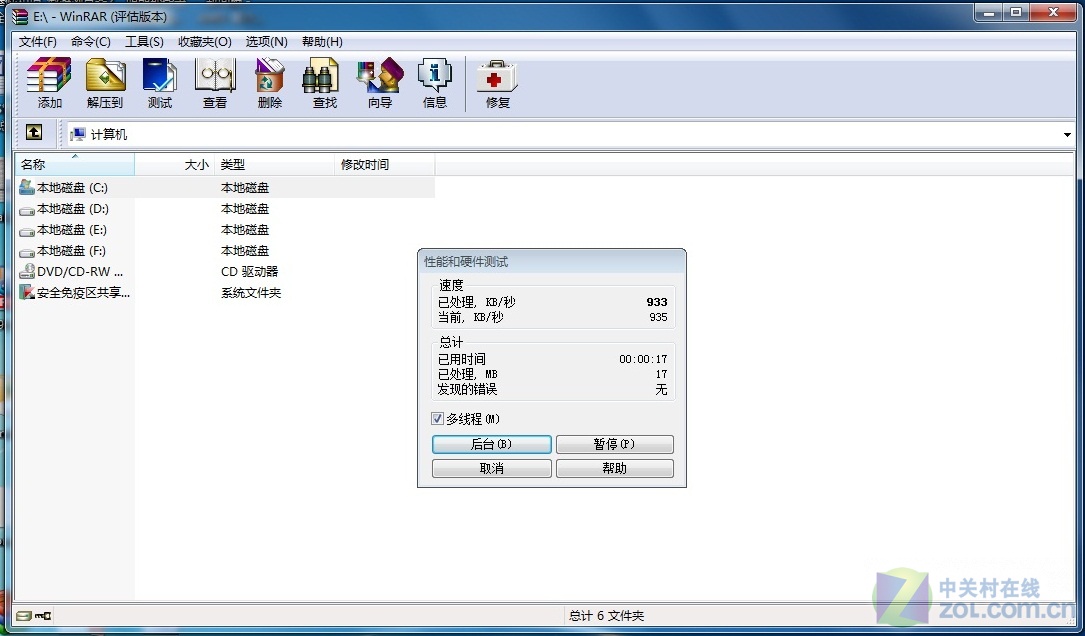Select the 本地磁盘 (C:) drive icon
This screenshot has height=636, width=1085.
click(x=27, y=187)
